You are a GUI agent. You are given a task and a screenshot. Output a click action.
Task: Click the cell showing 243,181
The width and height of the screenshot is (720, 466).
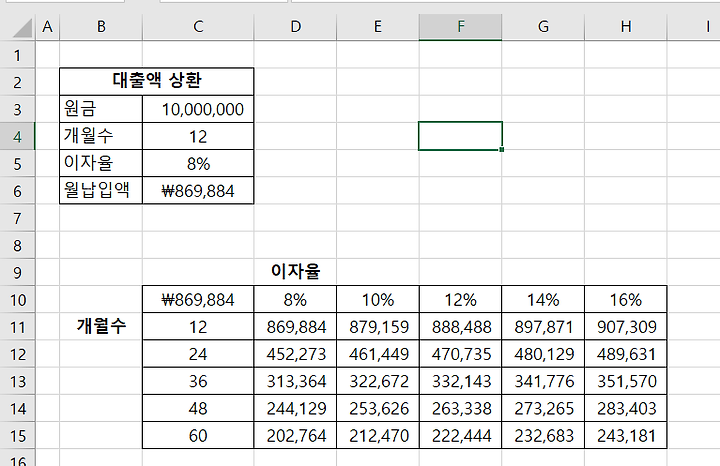pos(626,435)
